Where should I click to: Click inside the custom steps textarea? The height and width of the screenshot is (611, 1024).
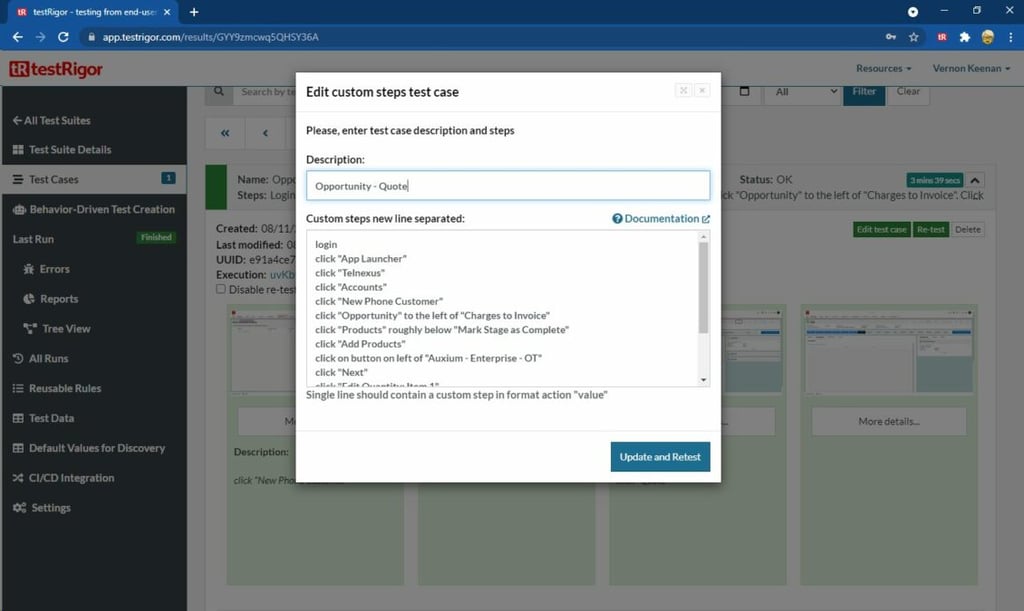(502, 308)
